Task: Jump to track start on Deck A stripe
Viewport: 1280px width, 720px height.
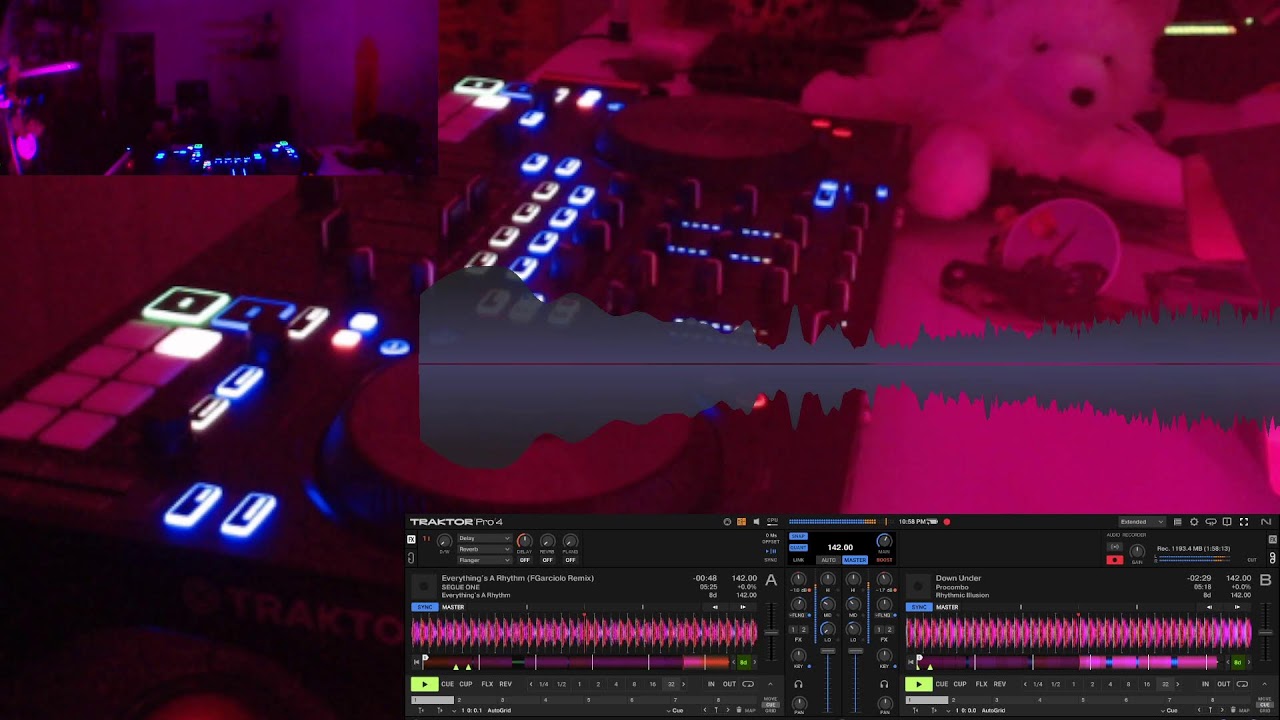Action: tap(416, 662)
